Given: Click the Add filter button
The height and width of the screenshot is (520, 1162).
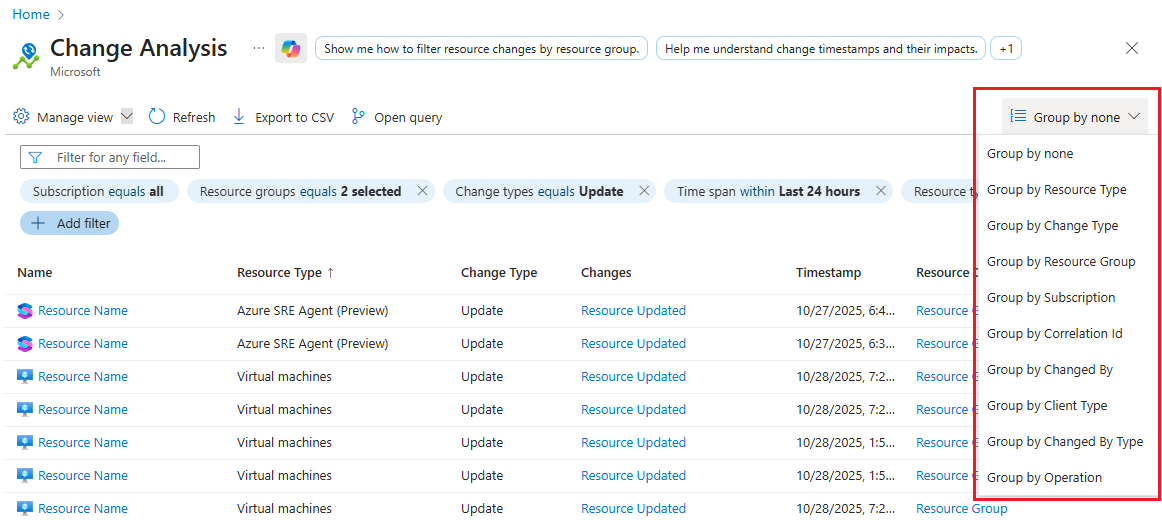Looking at the screenshot, I should tap(70, 223).
